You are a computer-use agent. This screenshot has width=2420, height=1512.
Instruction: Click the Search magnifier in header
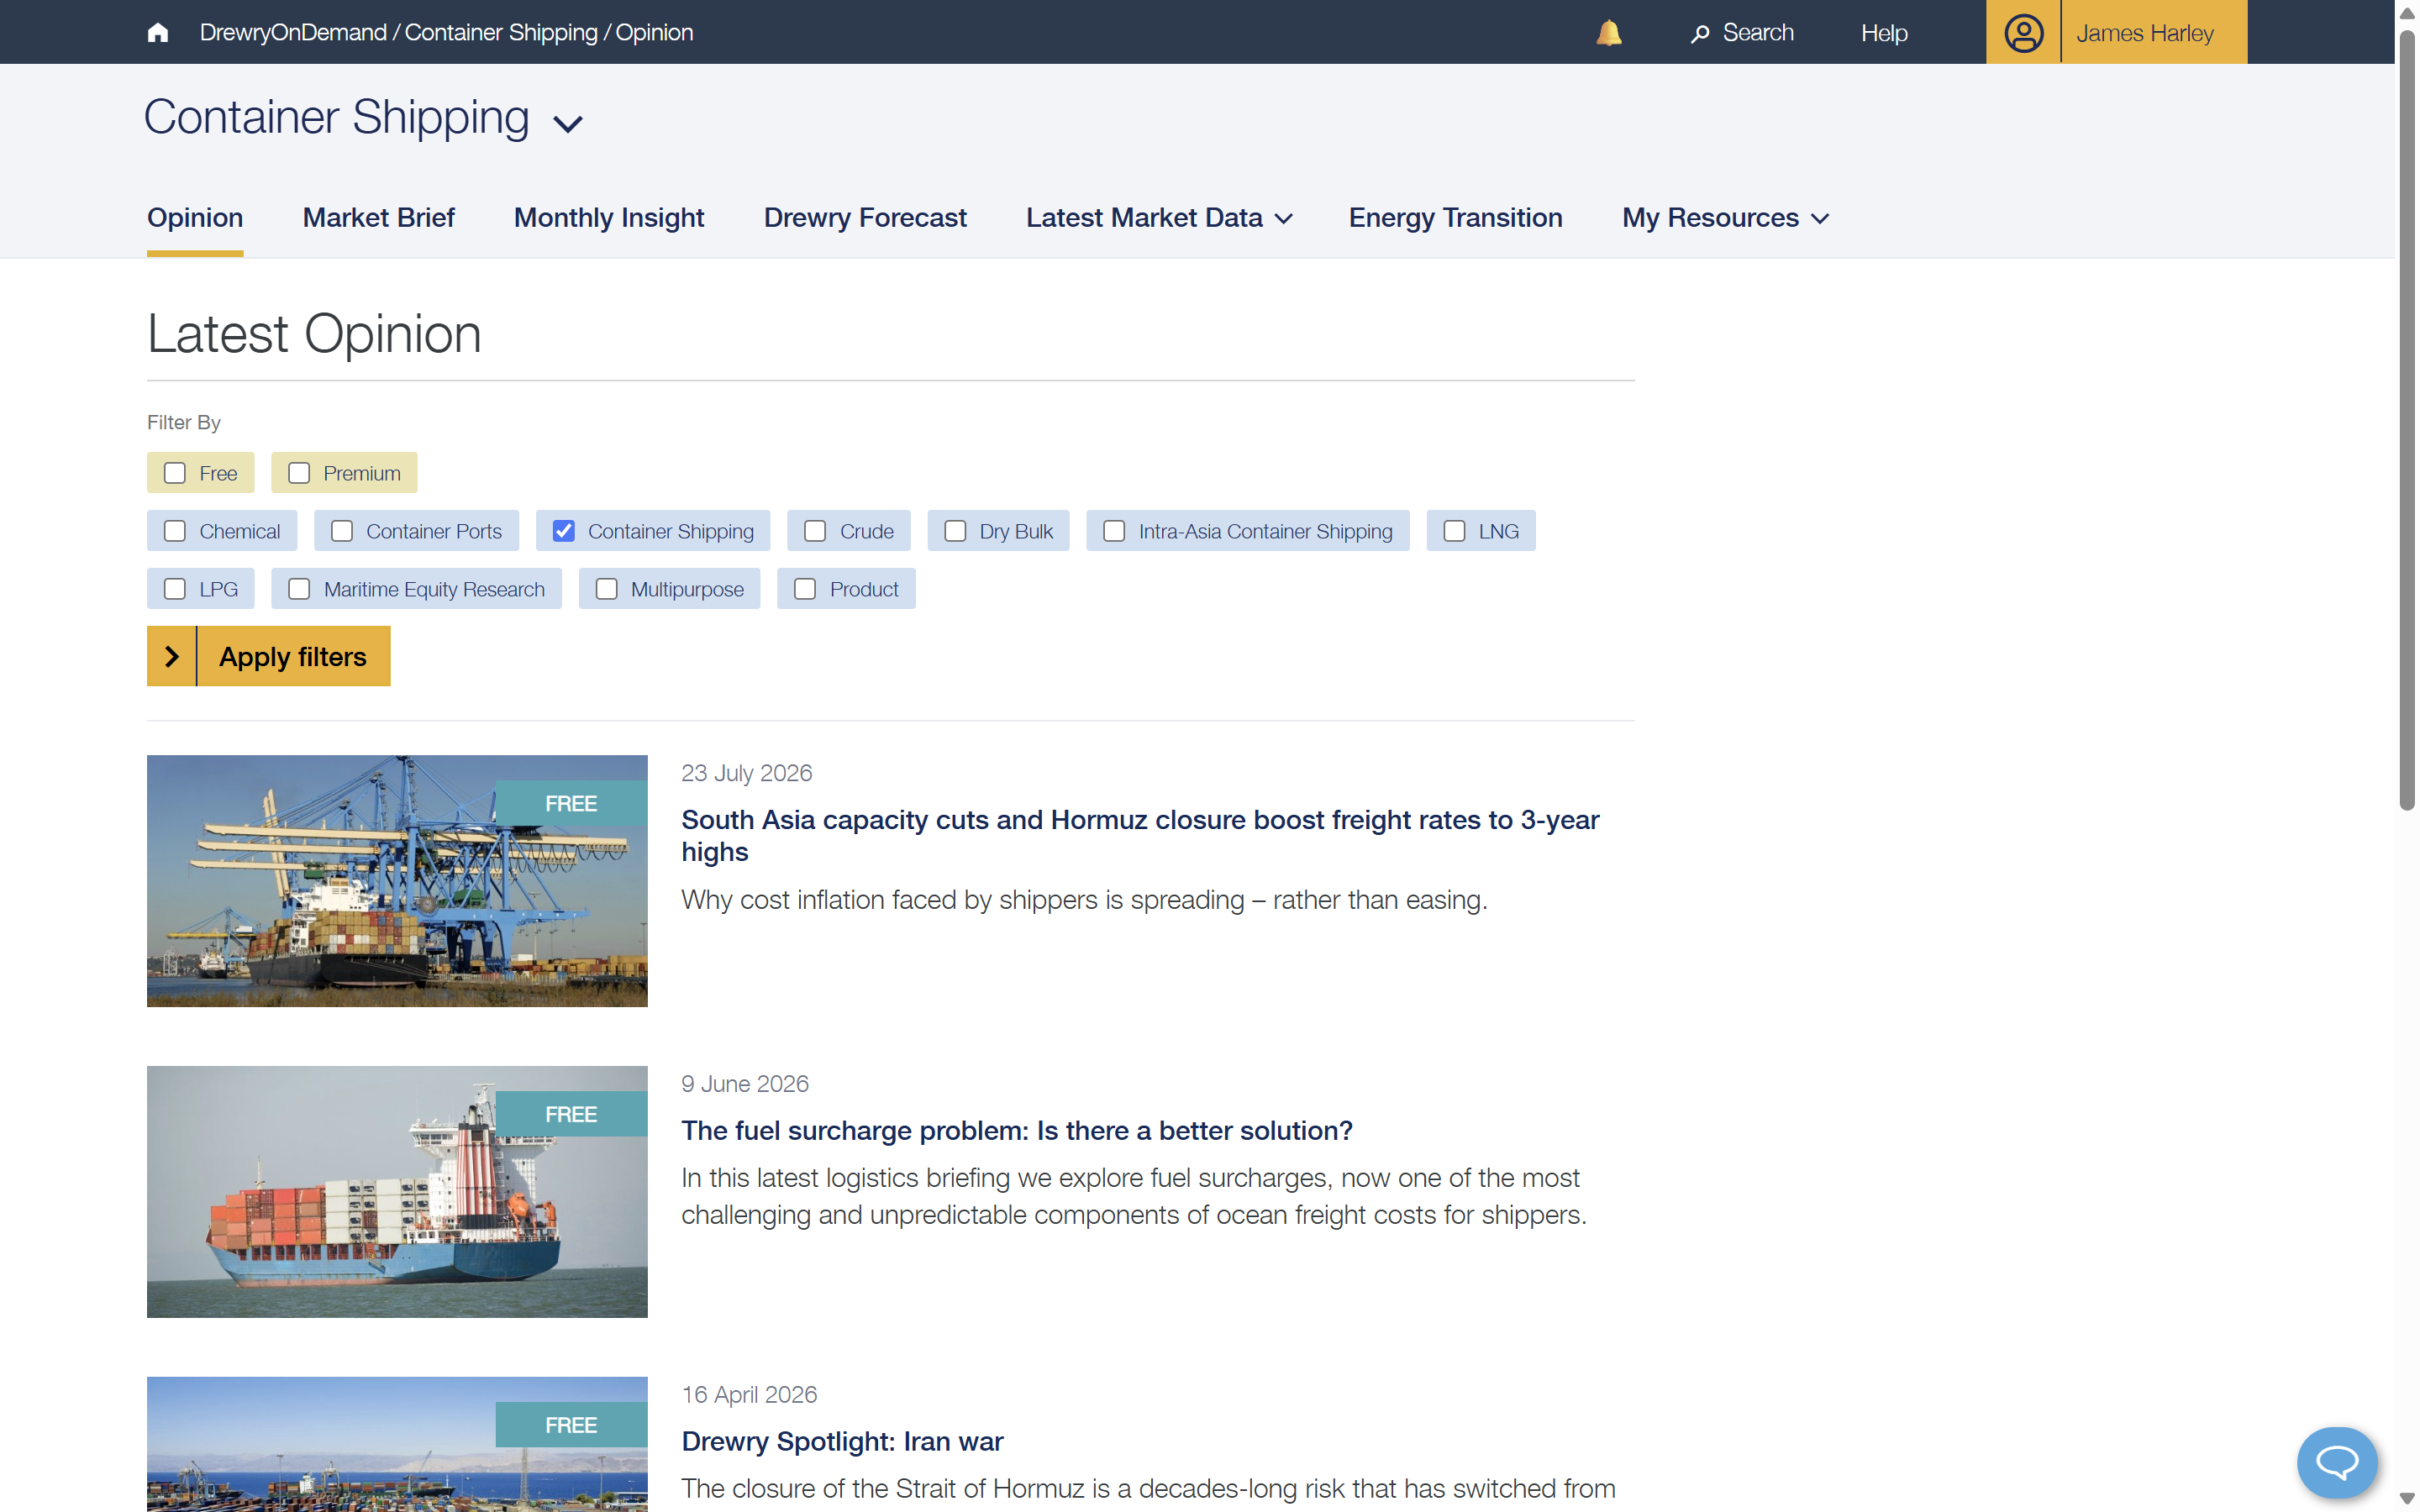pyautogui.click(x=1700, y=34)
